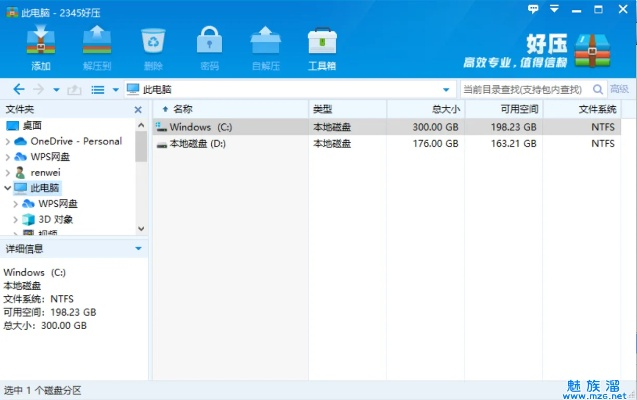Expand WPS网盘 under 此电脑
The height and width of the screenshot is (400, 637).
(15, 204)
